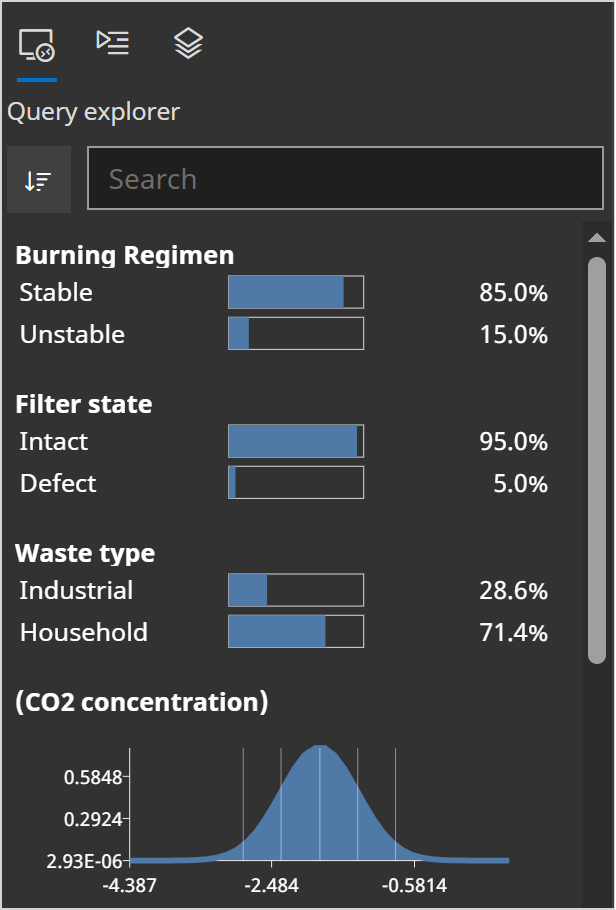Set evidence on Intact filter bar

point(296,442)
